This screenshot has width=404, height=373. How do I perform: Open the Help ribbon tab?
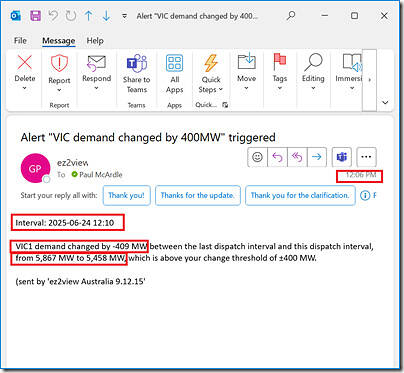(x=95, y=41)
